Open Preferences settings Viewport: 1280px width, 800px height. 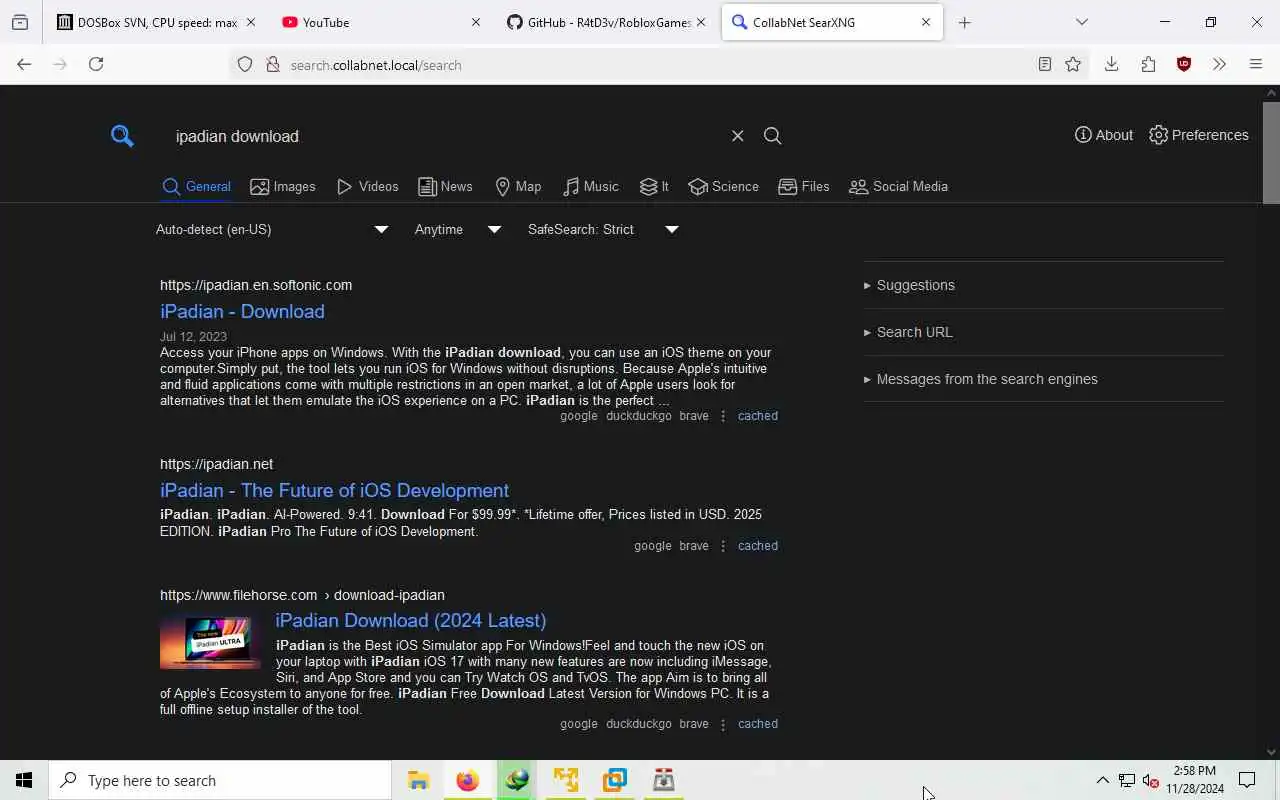(1199, 135)
